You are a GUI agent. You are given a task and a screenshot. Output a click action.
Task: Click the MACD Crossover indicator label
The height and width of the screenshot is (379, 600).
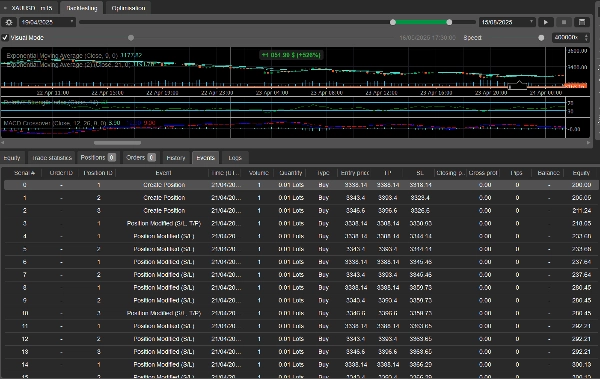point(79,123)
